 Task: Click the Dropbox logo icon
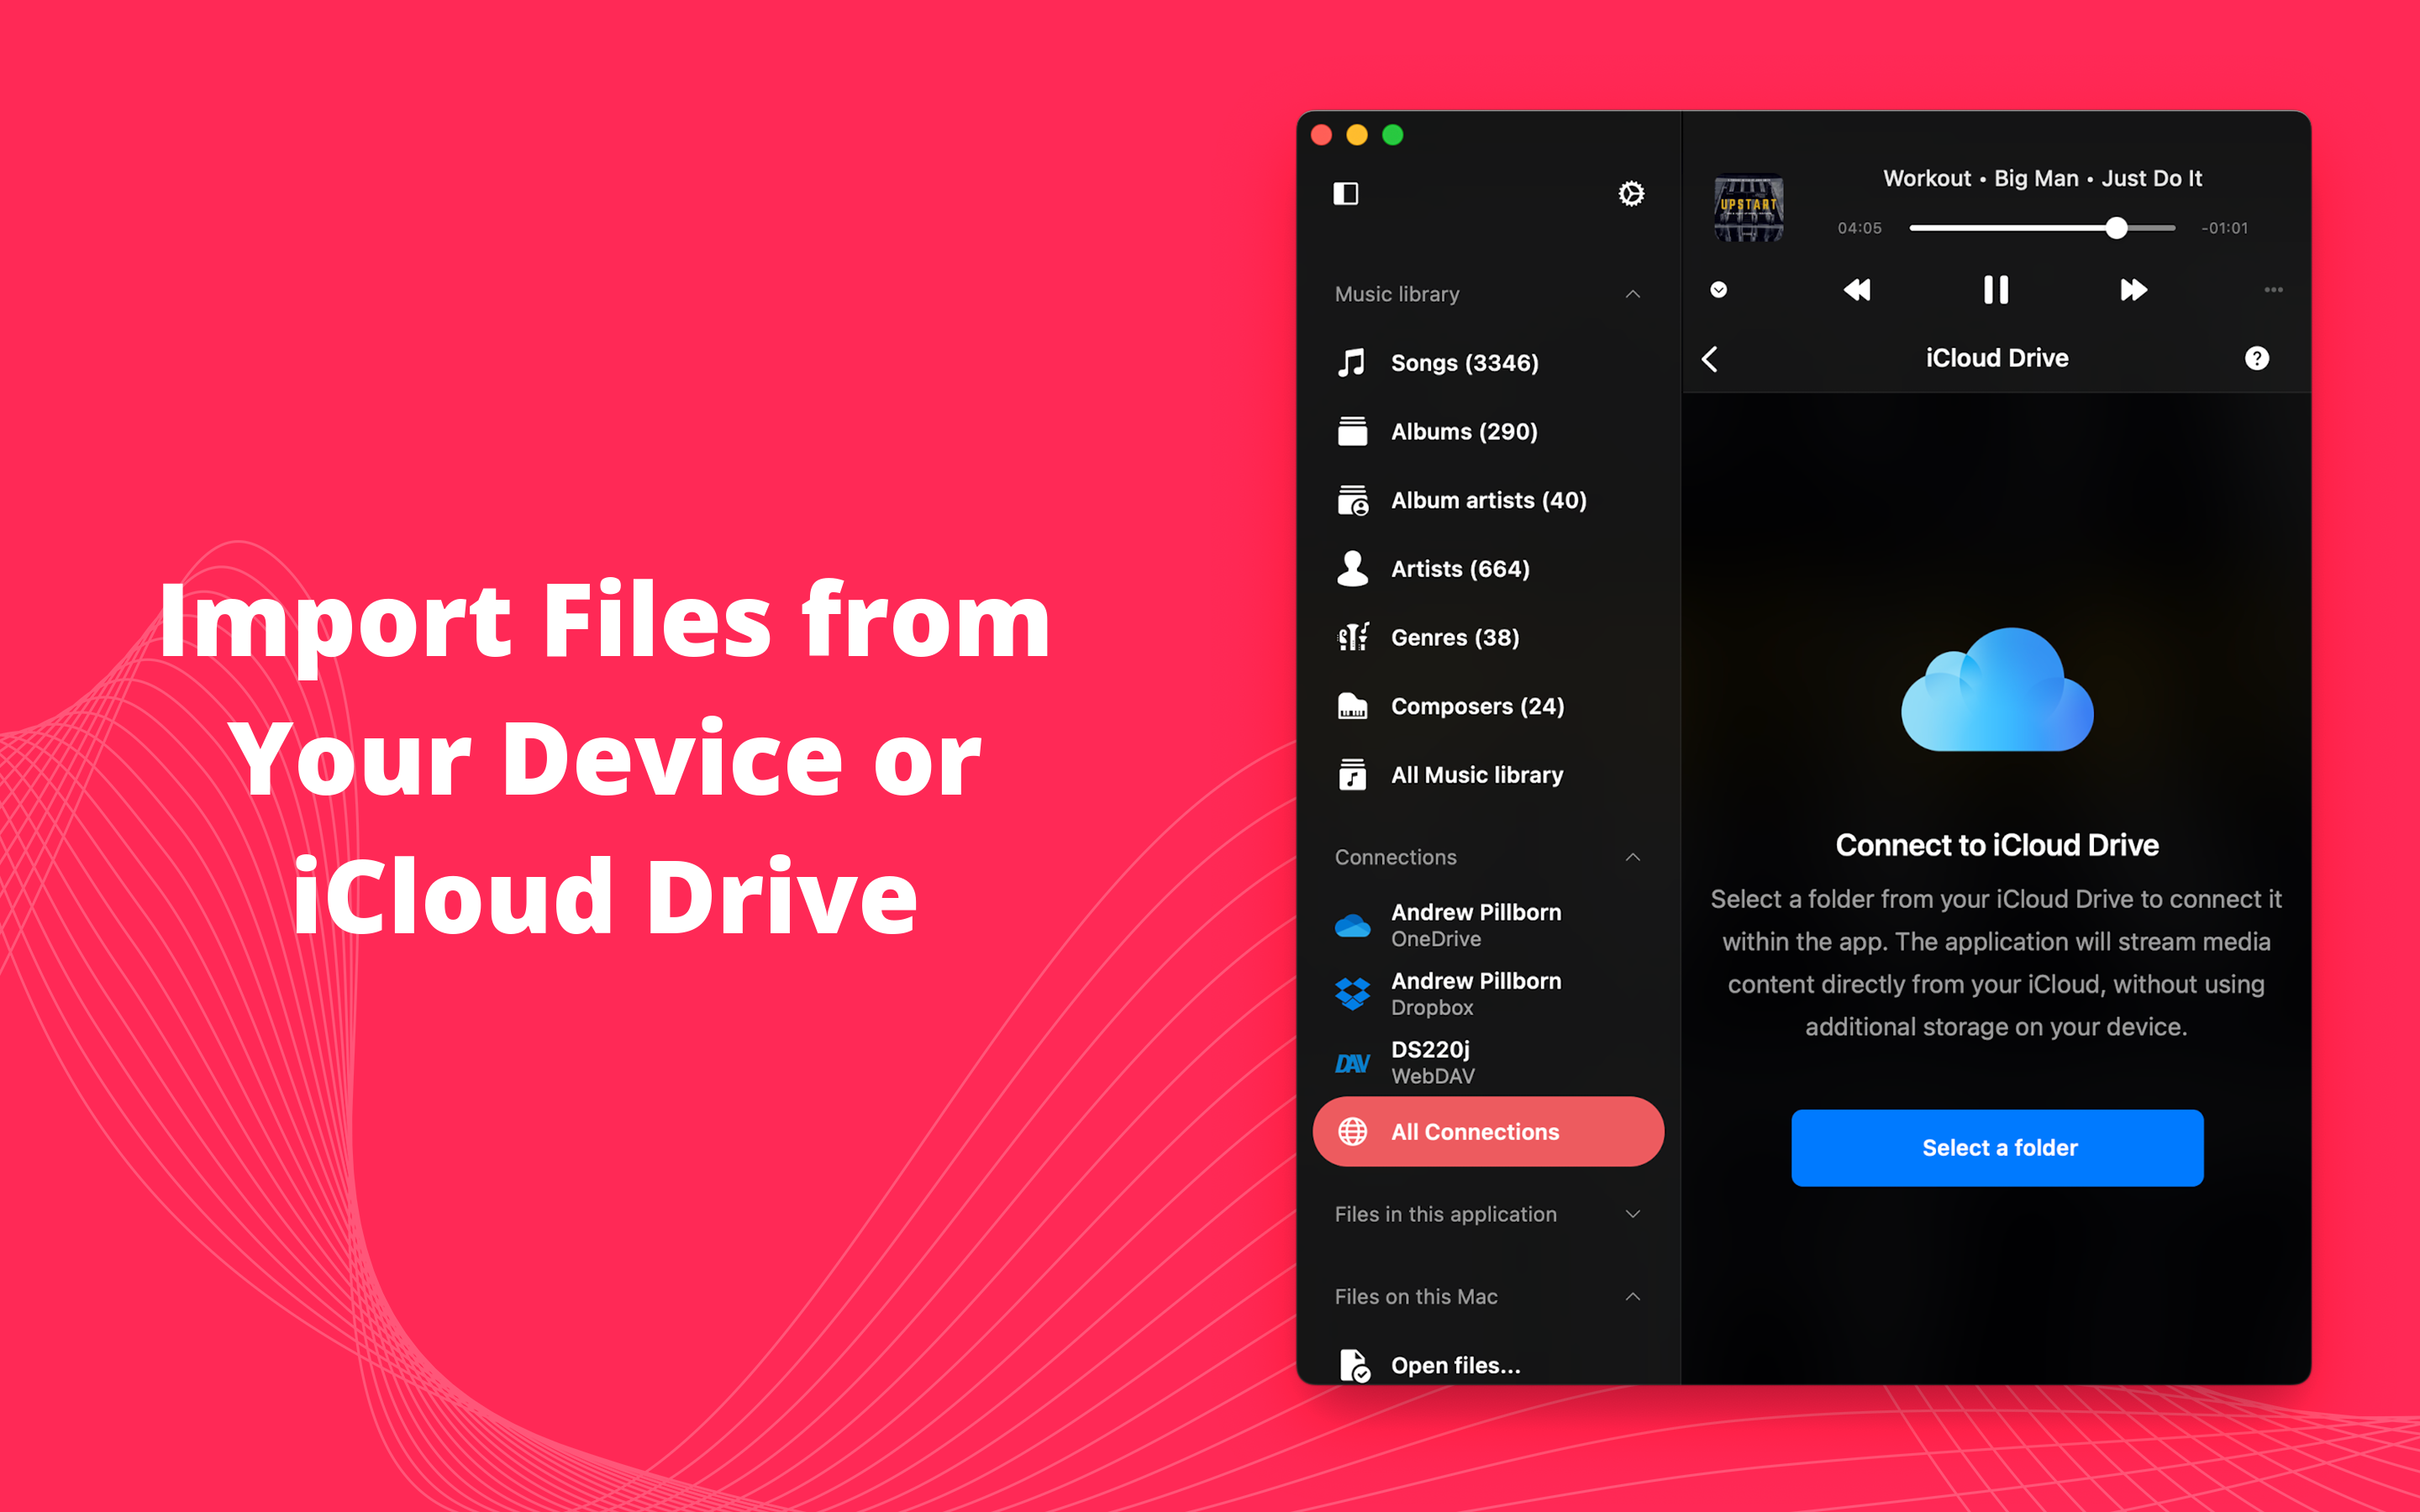pos(1352,994)
